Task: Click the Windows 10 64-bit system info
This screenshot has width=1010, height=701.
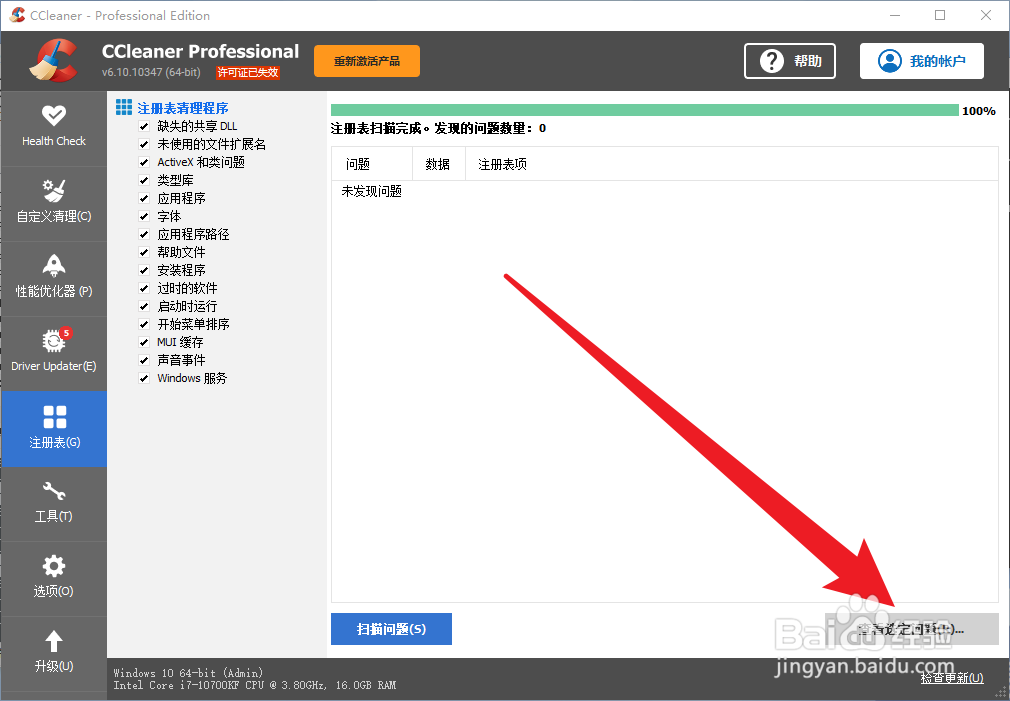Action: pyautogui.click(x=189, y=673)
